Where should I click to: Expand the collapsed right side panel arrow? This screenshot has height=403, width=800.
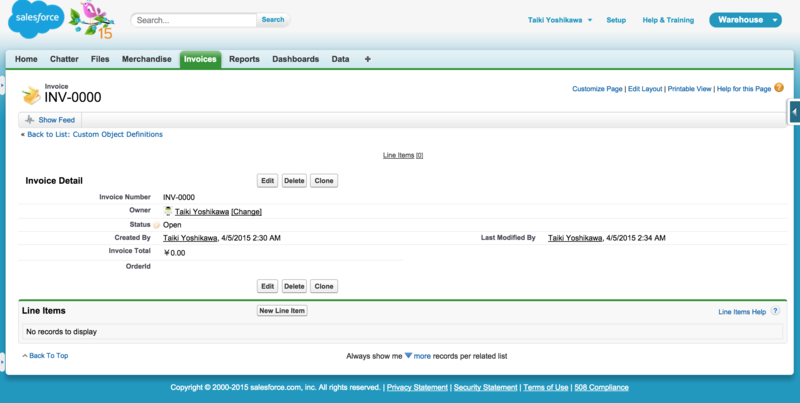click(794, 112)
